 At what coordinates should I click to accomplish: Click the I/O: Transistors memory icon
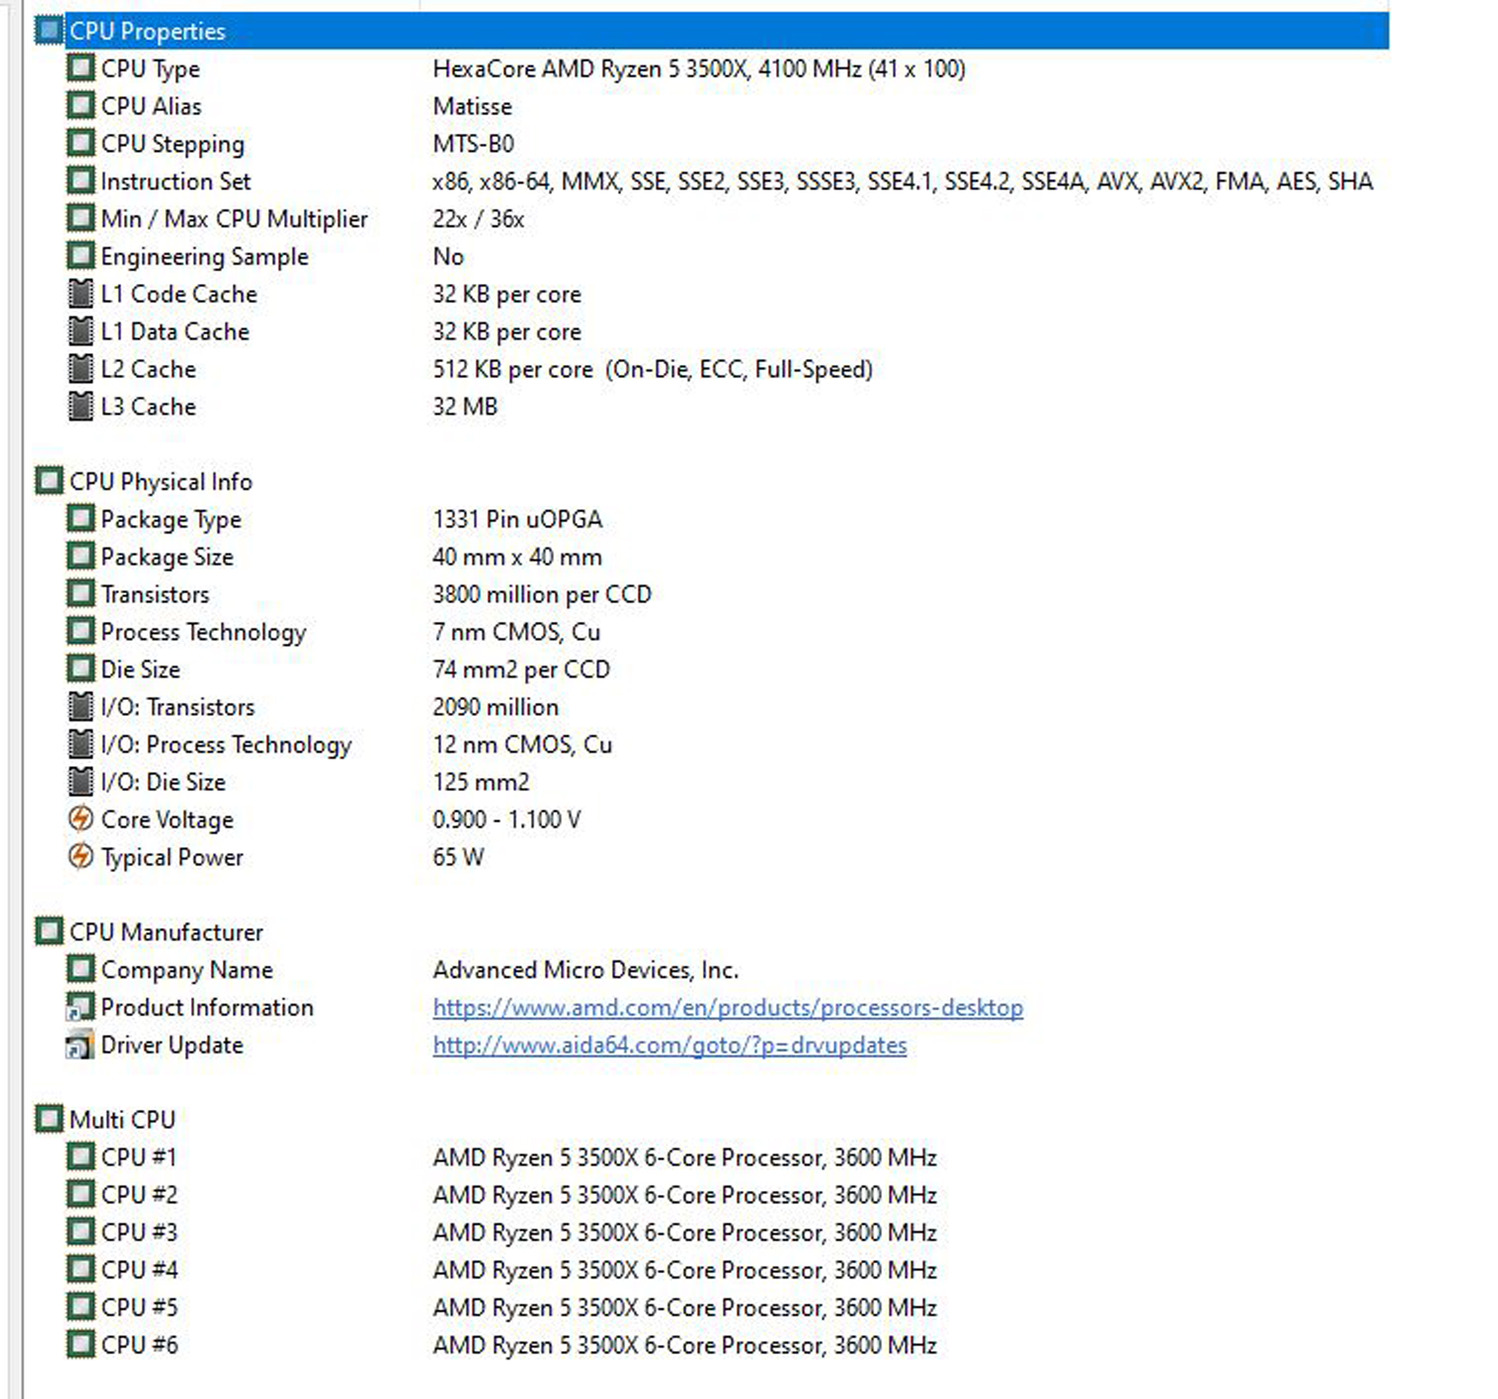tap(81, 706)
